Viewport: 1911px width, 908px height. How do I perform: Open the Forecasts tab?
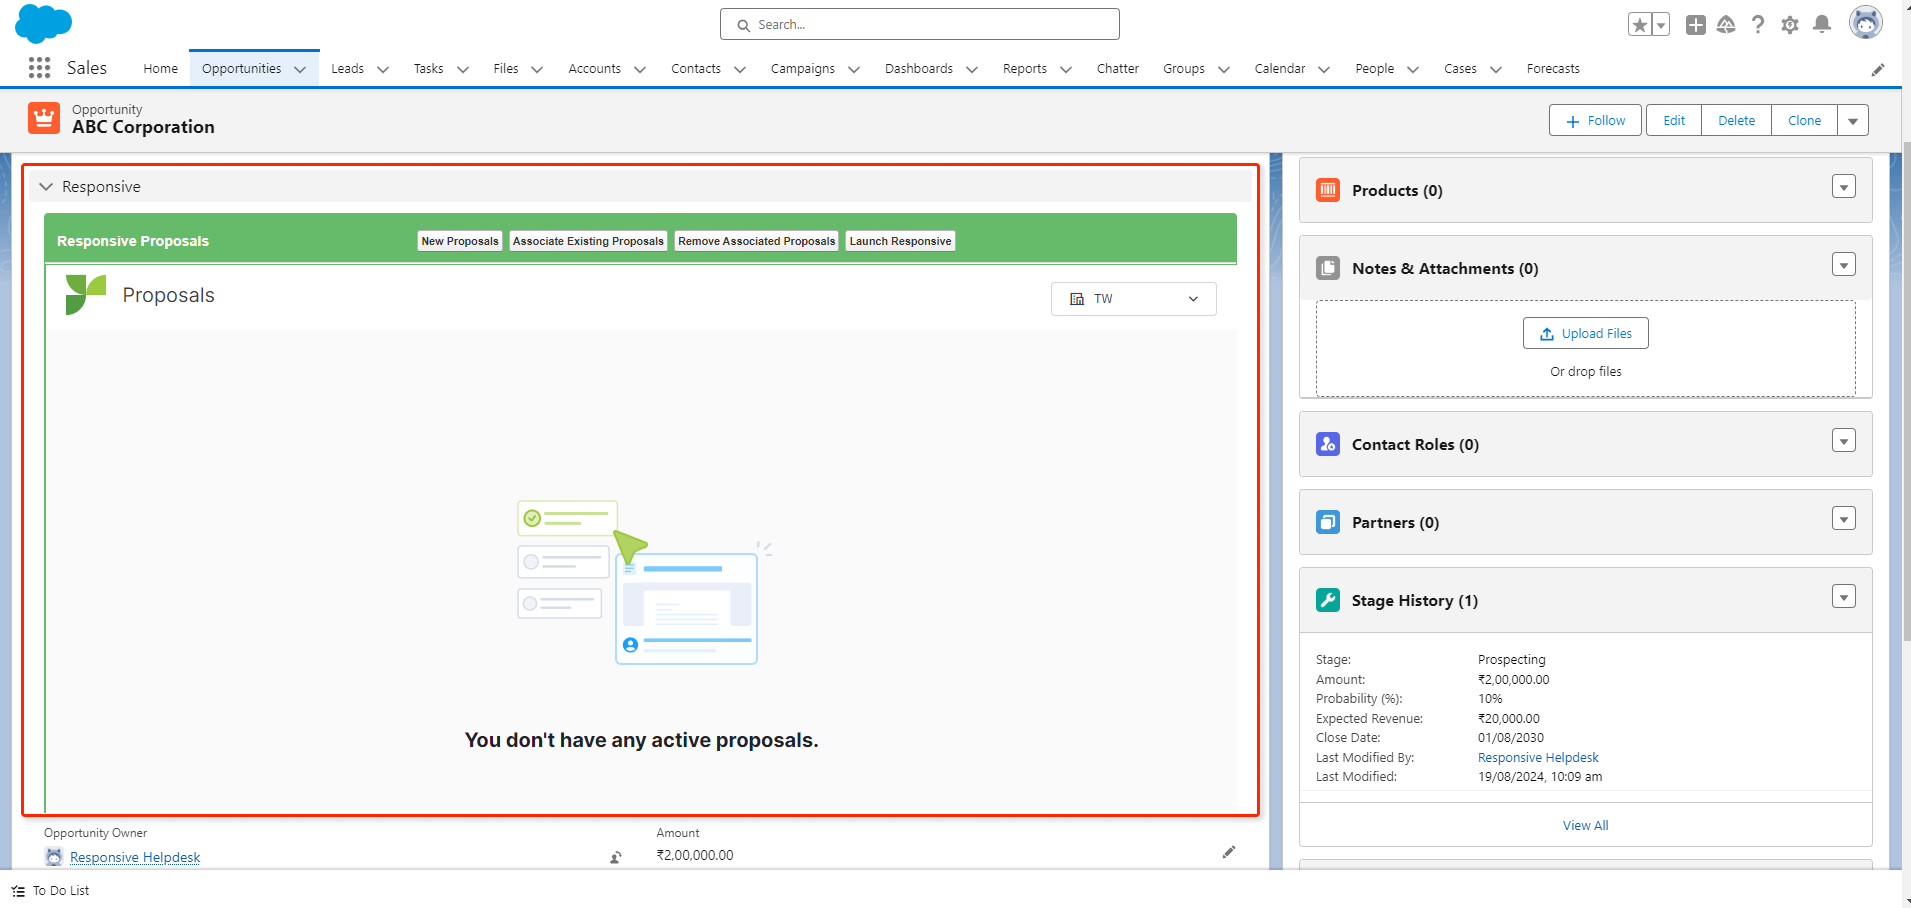1553,69
